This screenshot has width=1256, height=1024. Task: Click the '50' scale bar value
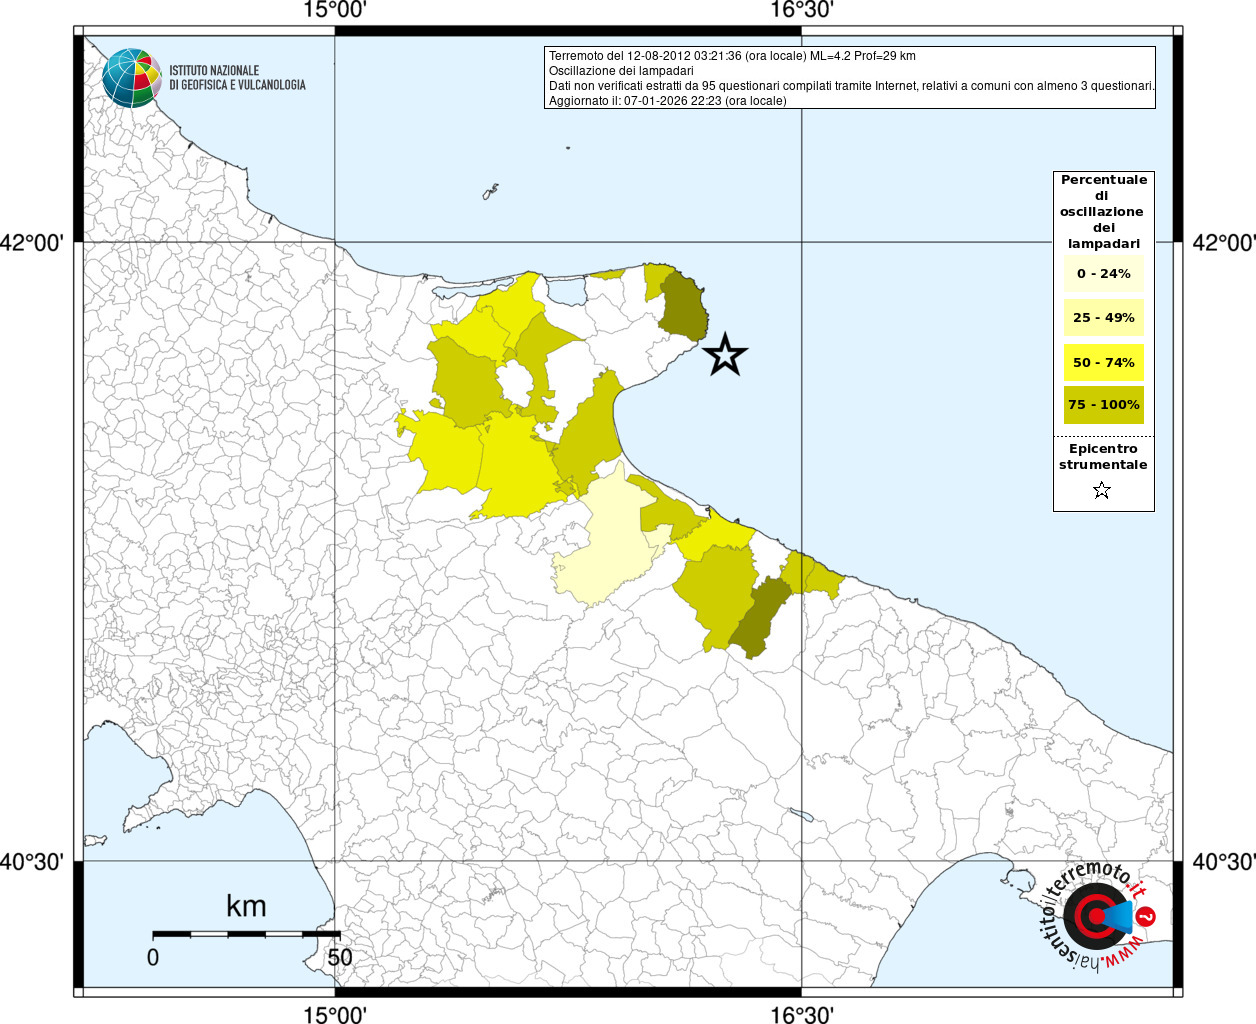pos(340,957)
